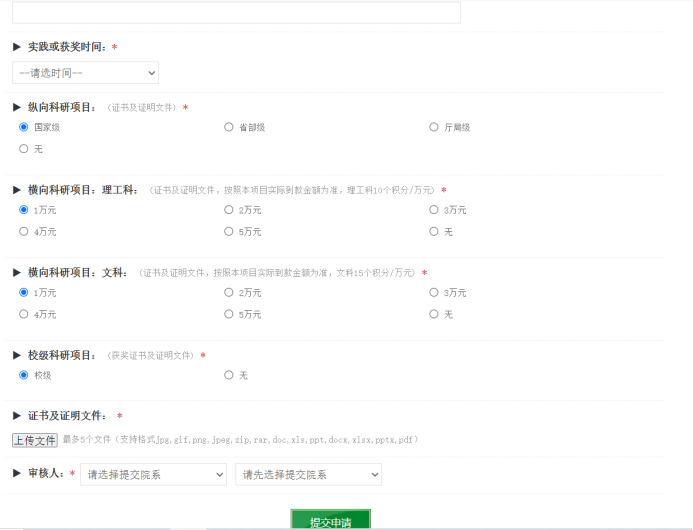
Task: Click the triangle marker beside 证书及证明文件
Action: pyautogui.click(x=17, y=416)
